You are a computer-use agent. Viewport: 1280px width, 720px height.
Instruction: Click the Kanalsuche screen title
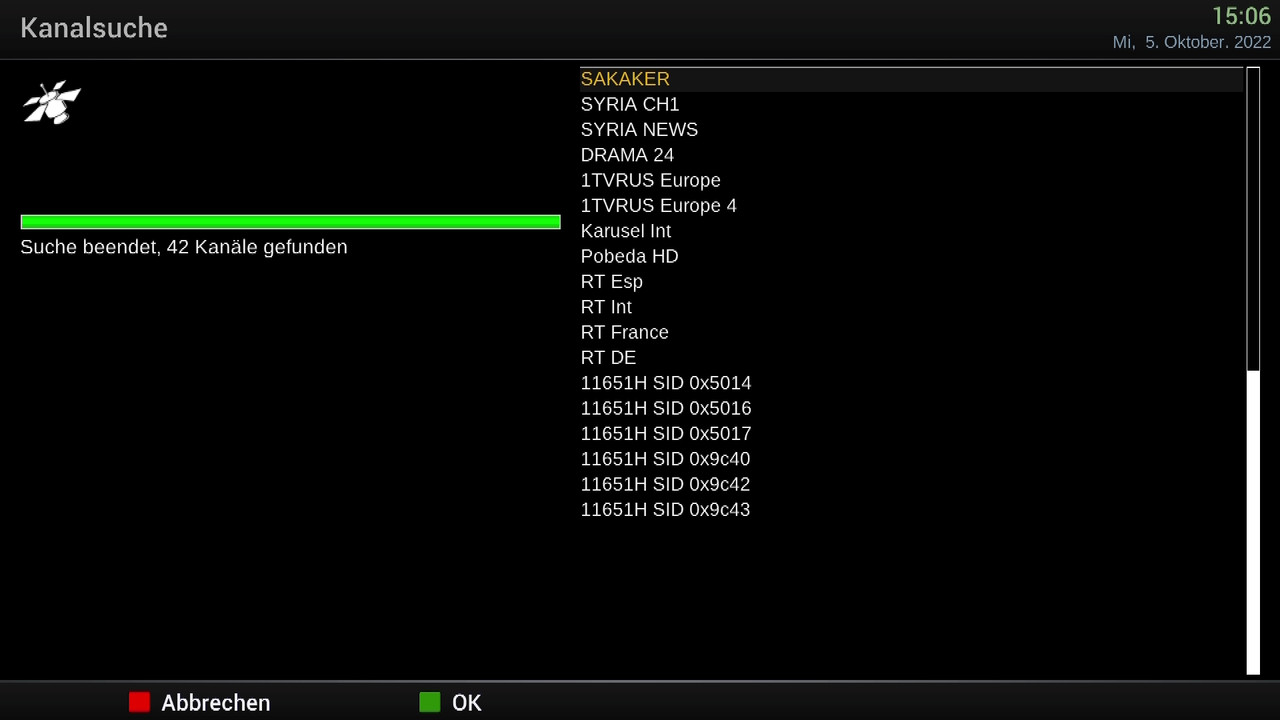[x=94, y=28]
